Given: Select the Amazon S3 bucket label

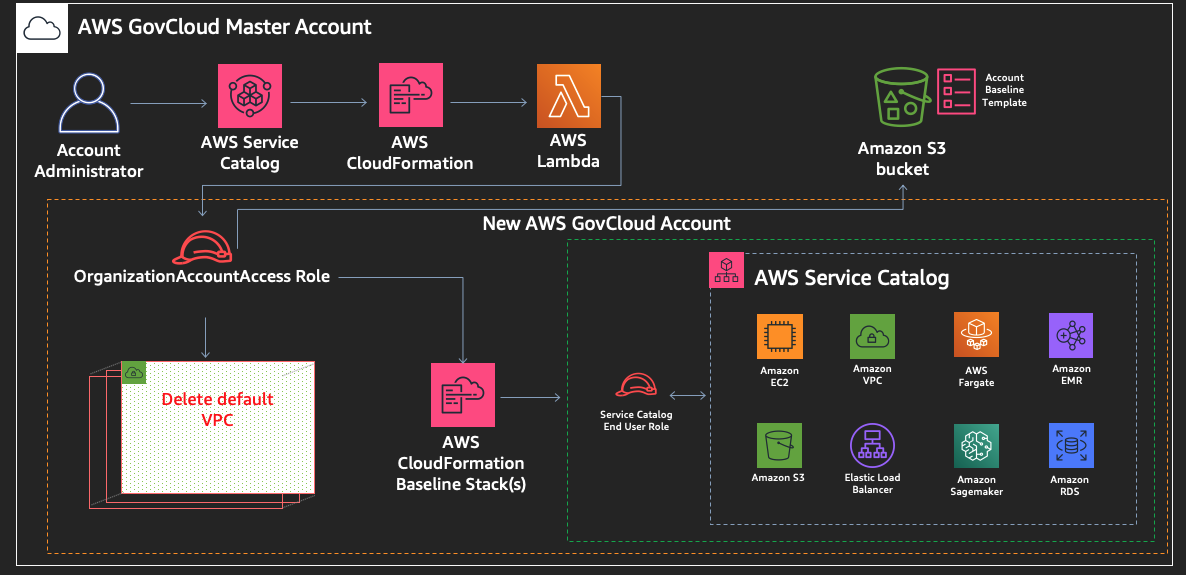Looking at the screenshot, I should 902,159.
